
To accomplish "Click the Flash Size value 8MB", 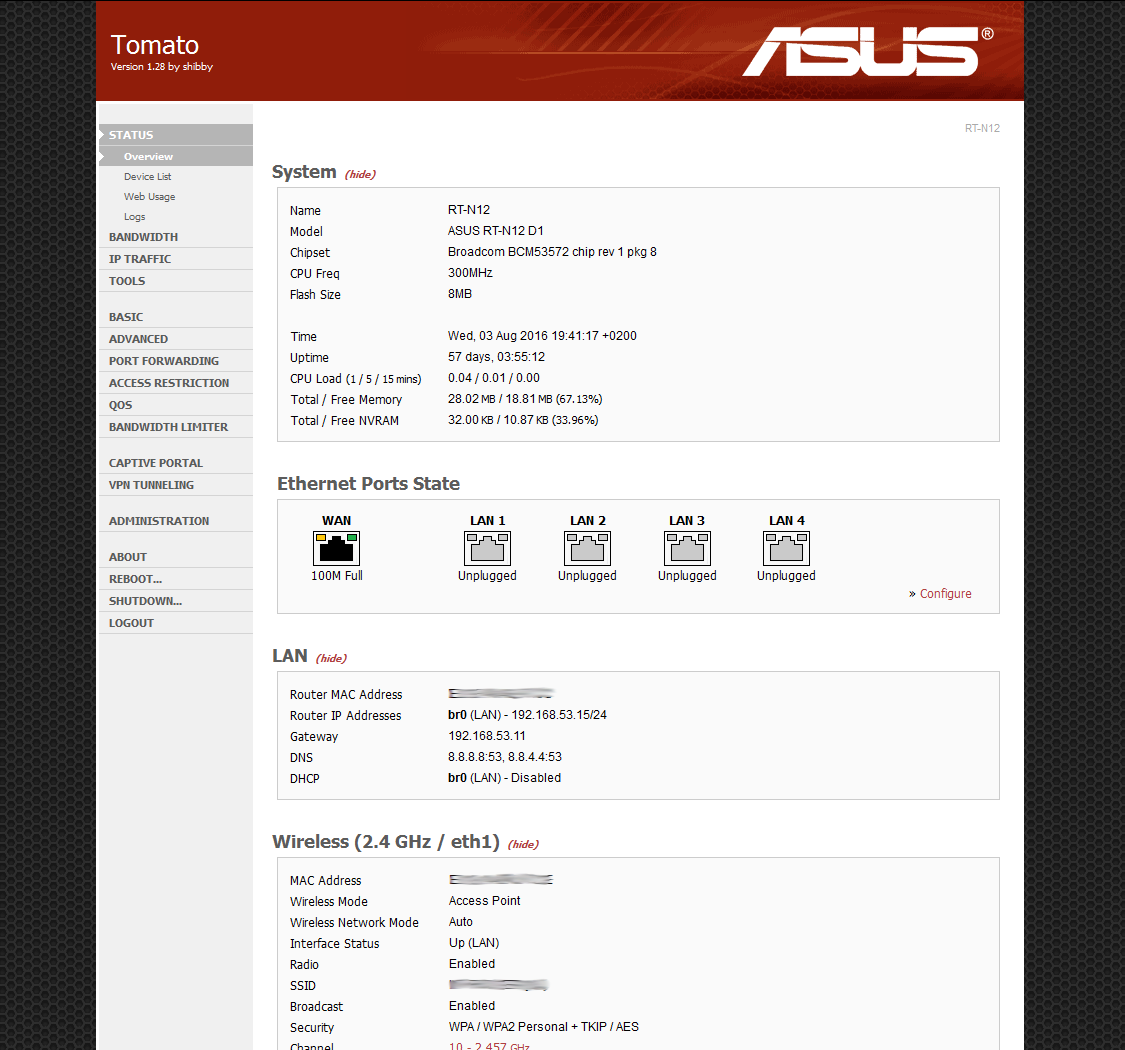I will coord(460,294).
